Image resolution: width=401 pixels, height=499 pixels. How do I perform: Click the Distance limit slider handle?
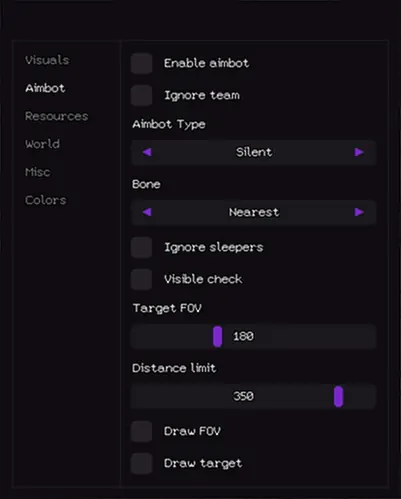click(x=339, y=397)
